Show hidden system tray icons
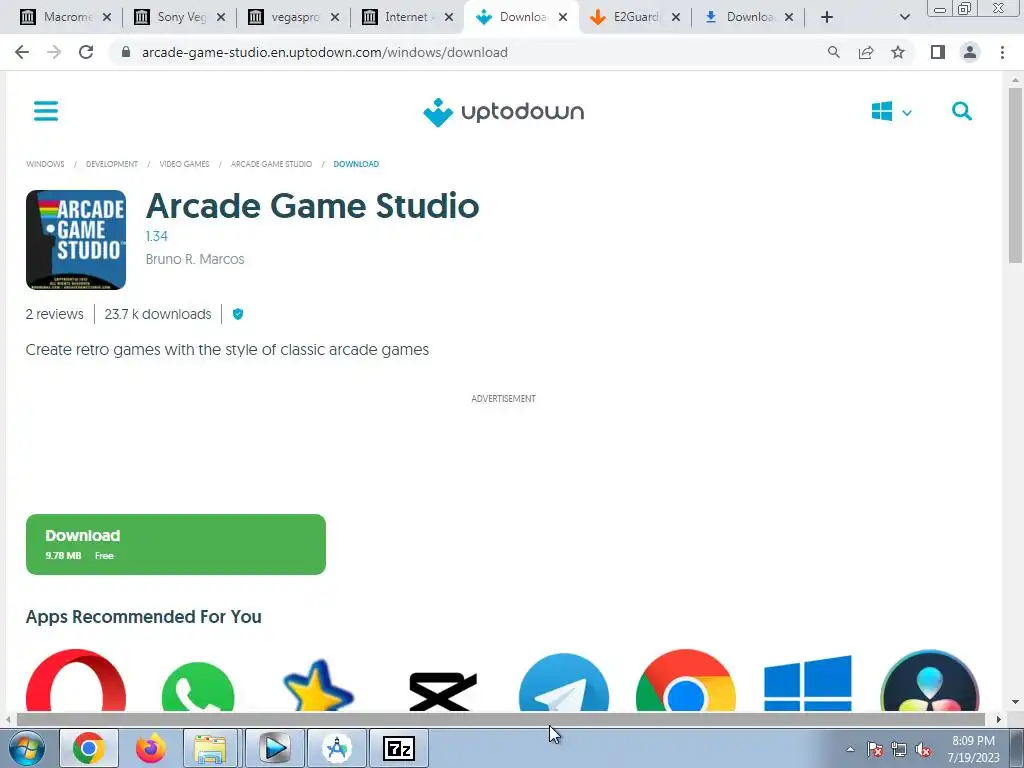This screenshot has width=1024, height=768. pos(850,749)
